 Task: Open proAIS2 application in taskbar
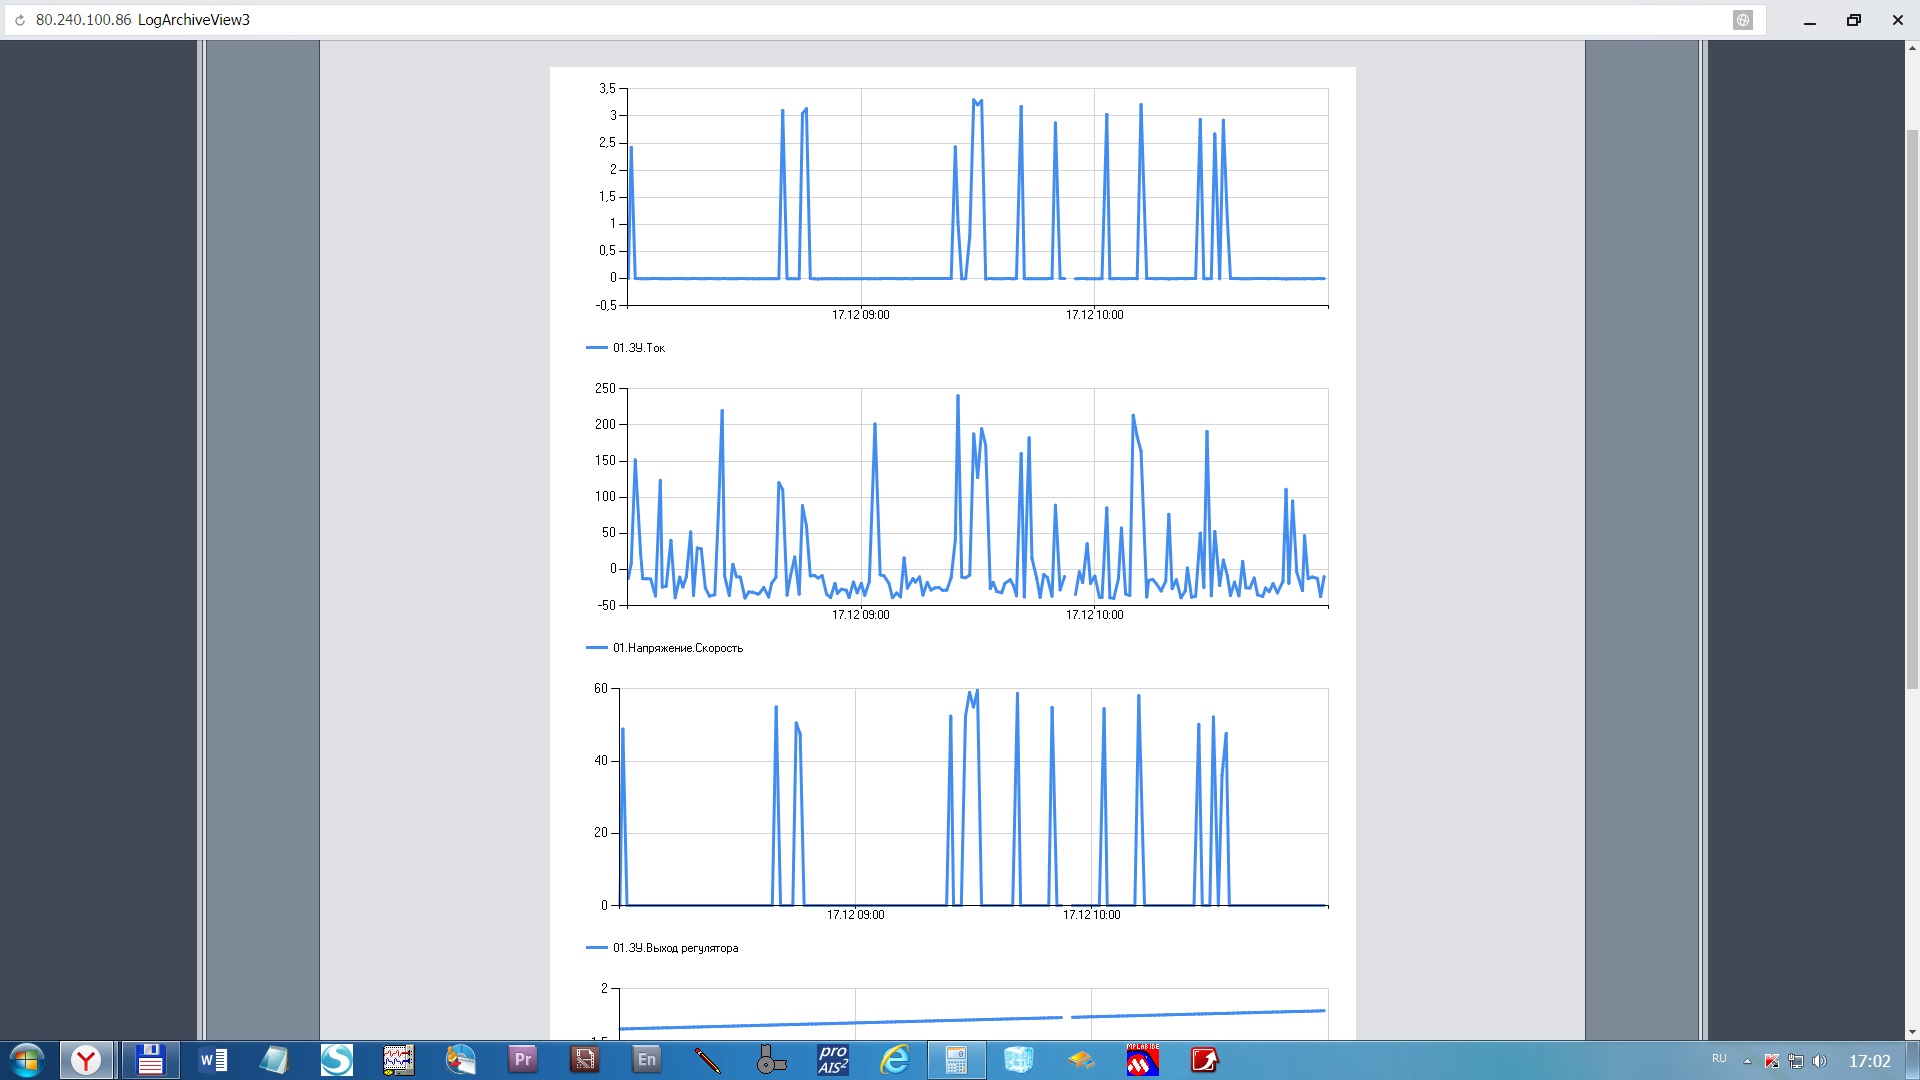tap(832, 1060)
